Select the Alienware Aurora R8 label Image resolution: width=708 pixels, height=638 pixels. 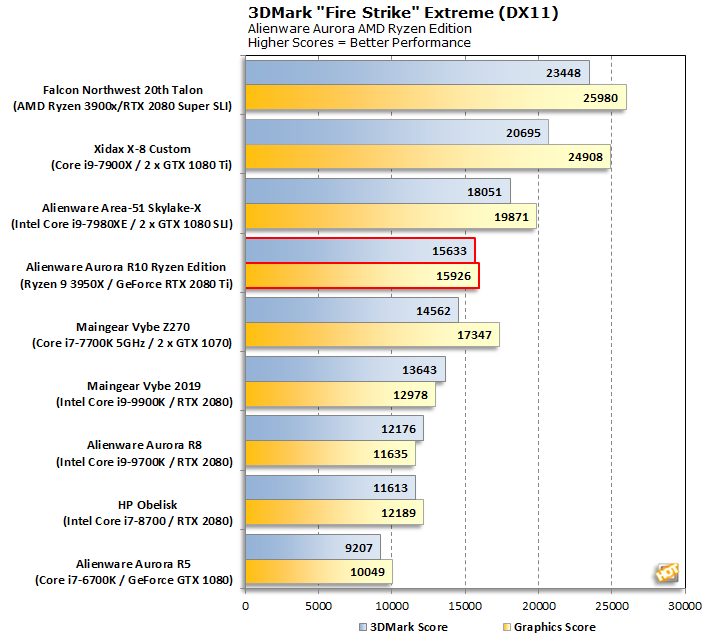coord(144,445)
